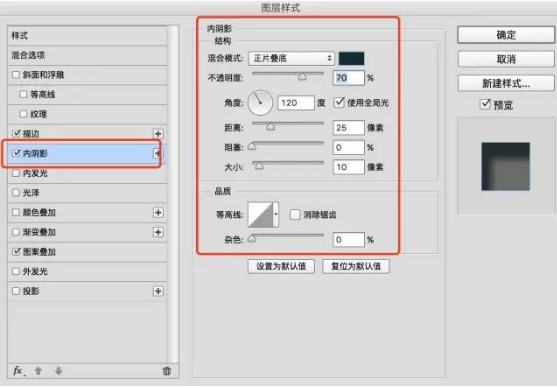Click the 角度 angle dial

pos(260,103)
